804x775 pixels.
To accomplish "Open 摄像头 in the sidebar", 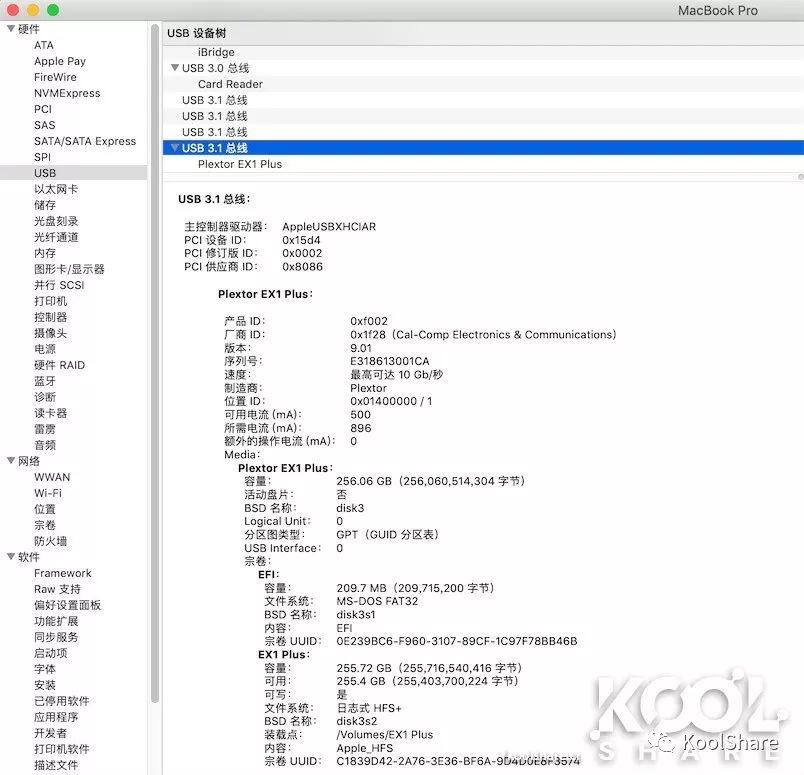I will [x=50, y=333].
